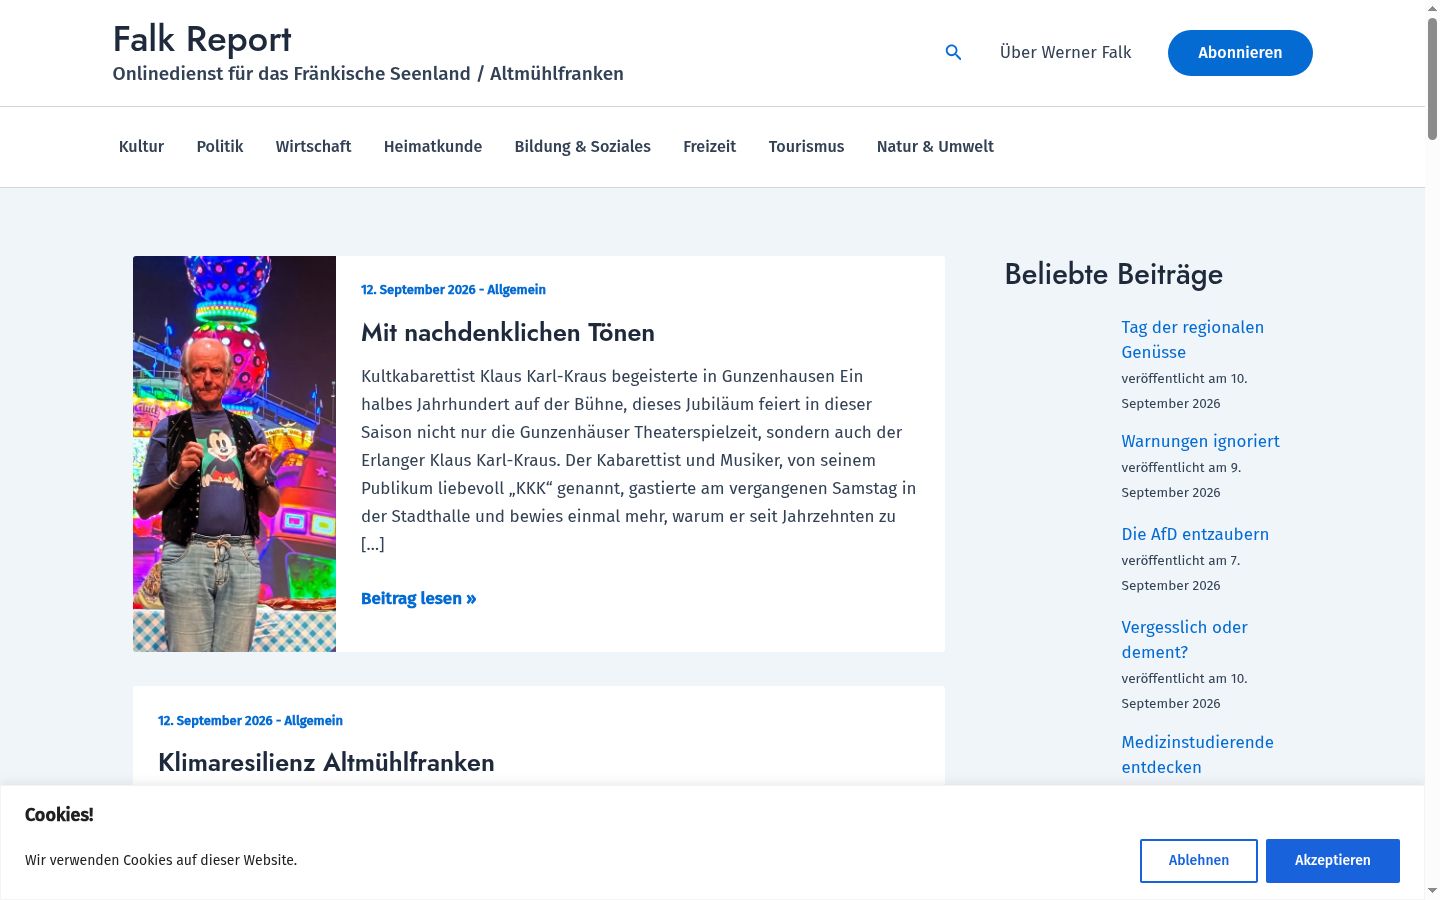
Task: Click 'Wir verwenden Cookies auf dieser Website.' text
Action: pos(161,860)
